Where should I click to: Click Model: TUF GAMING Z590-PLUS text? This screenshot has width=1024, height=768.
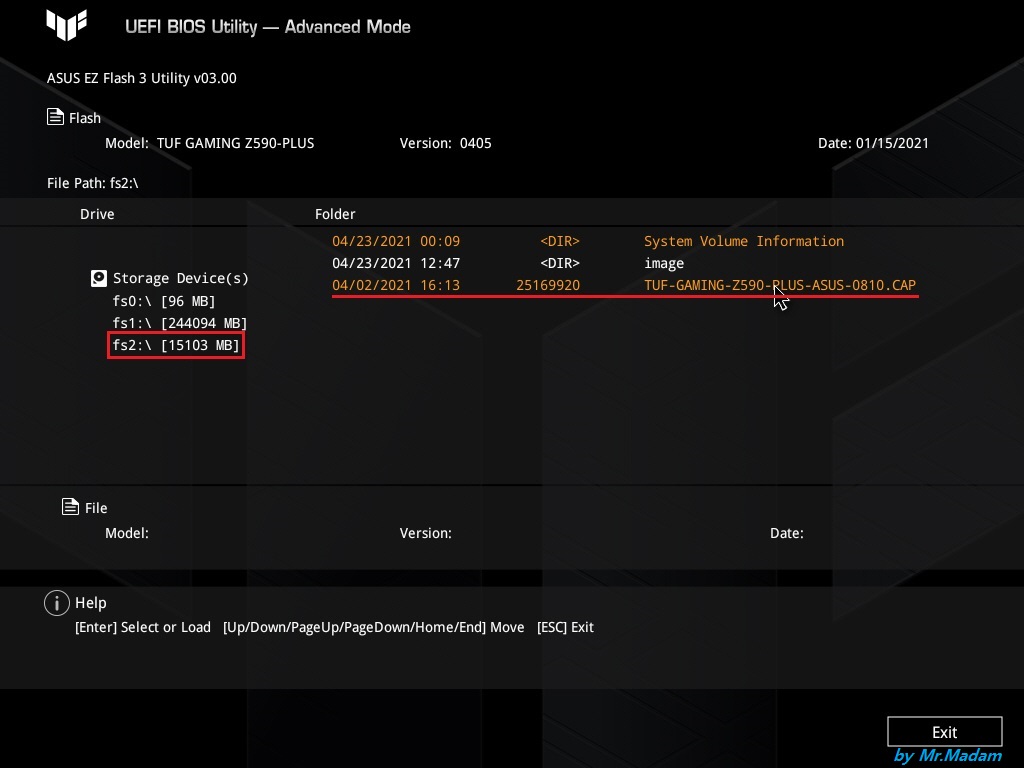[x=210, y=143]
